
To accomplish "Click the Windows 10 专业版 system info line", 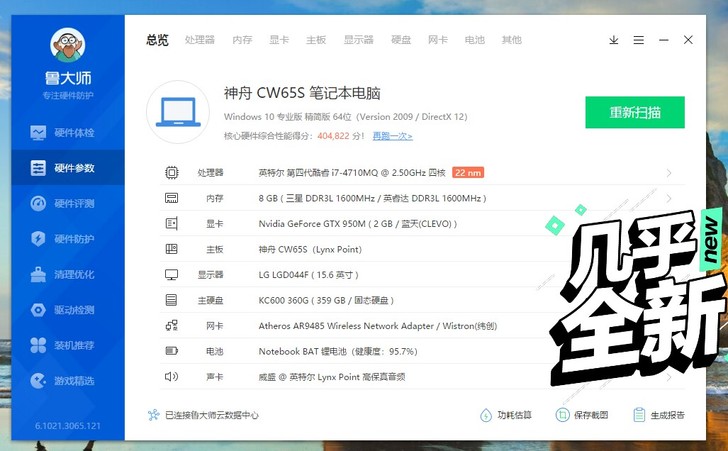I will [x=345, y=117].
